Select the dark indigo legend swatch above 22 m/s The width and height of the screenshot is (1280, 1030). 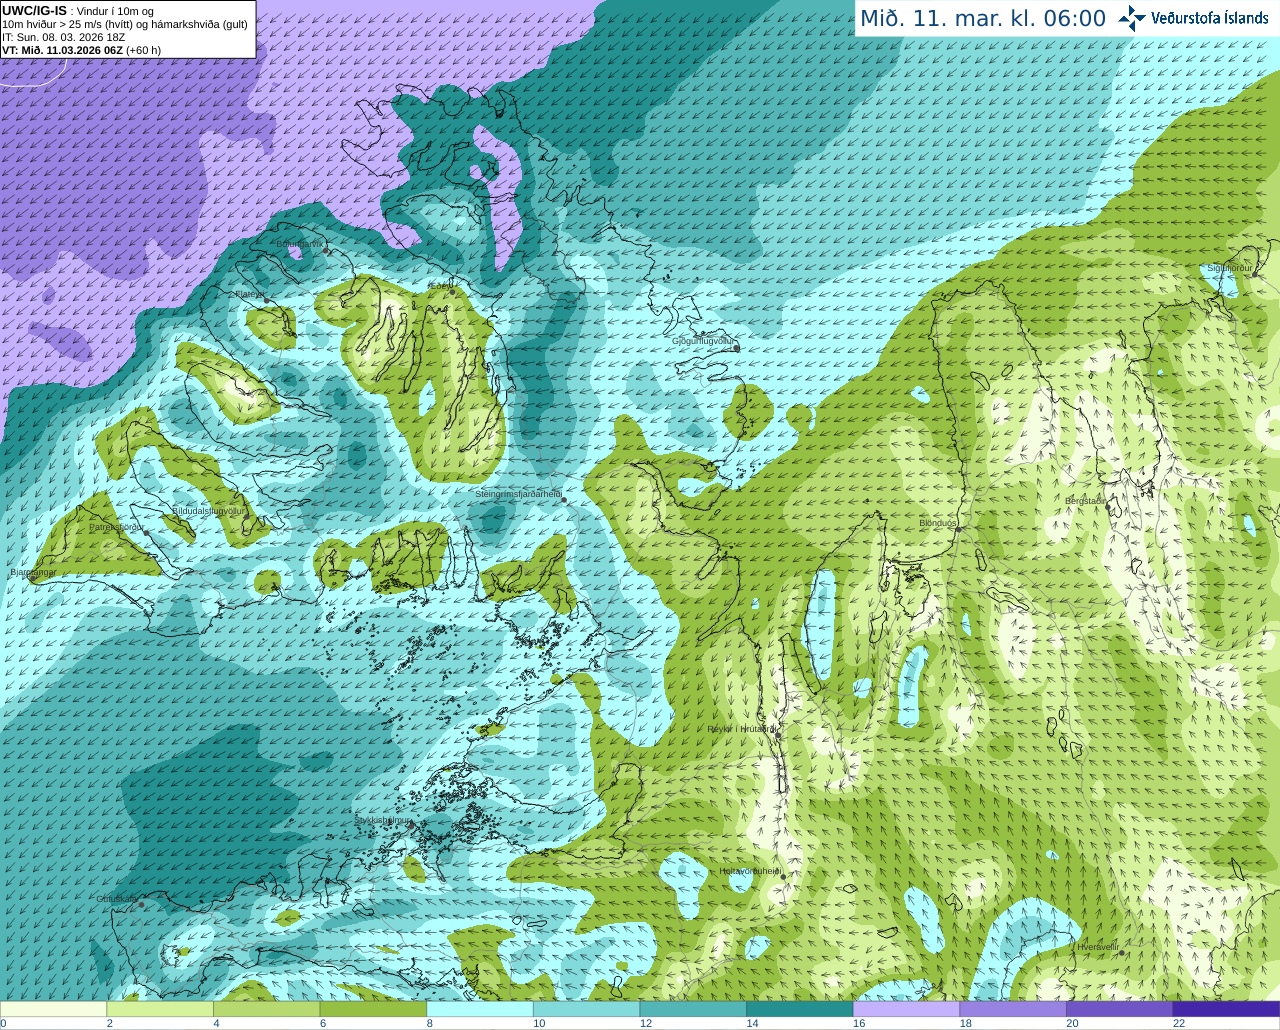coord(1226,1009)
